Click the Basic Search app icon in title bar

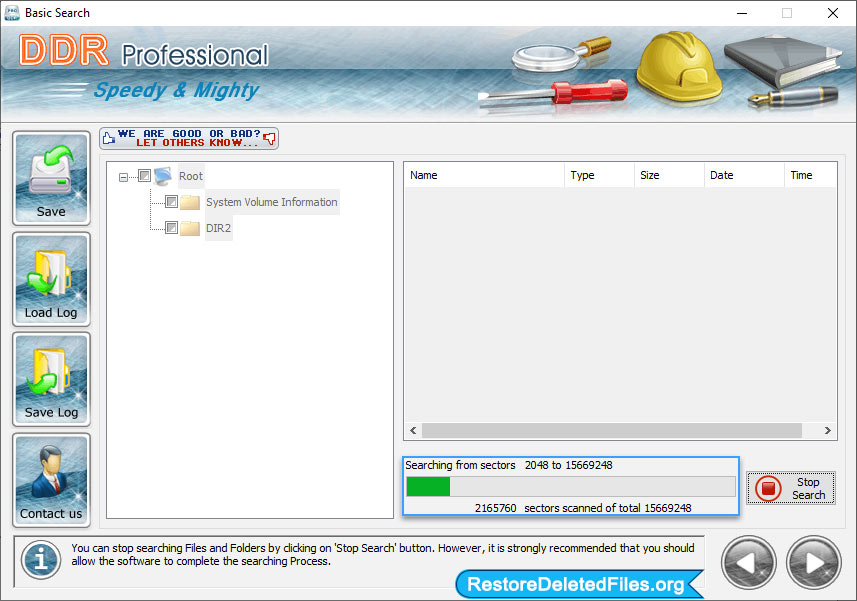[x=11, y=13]
